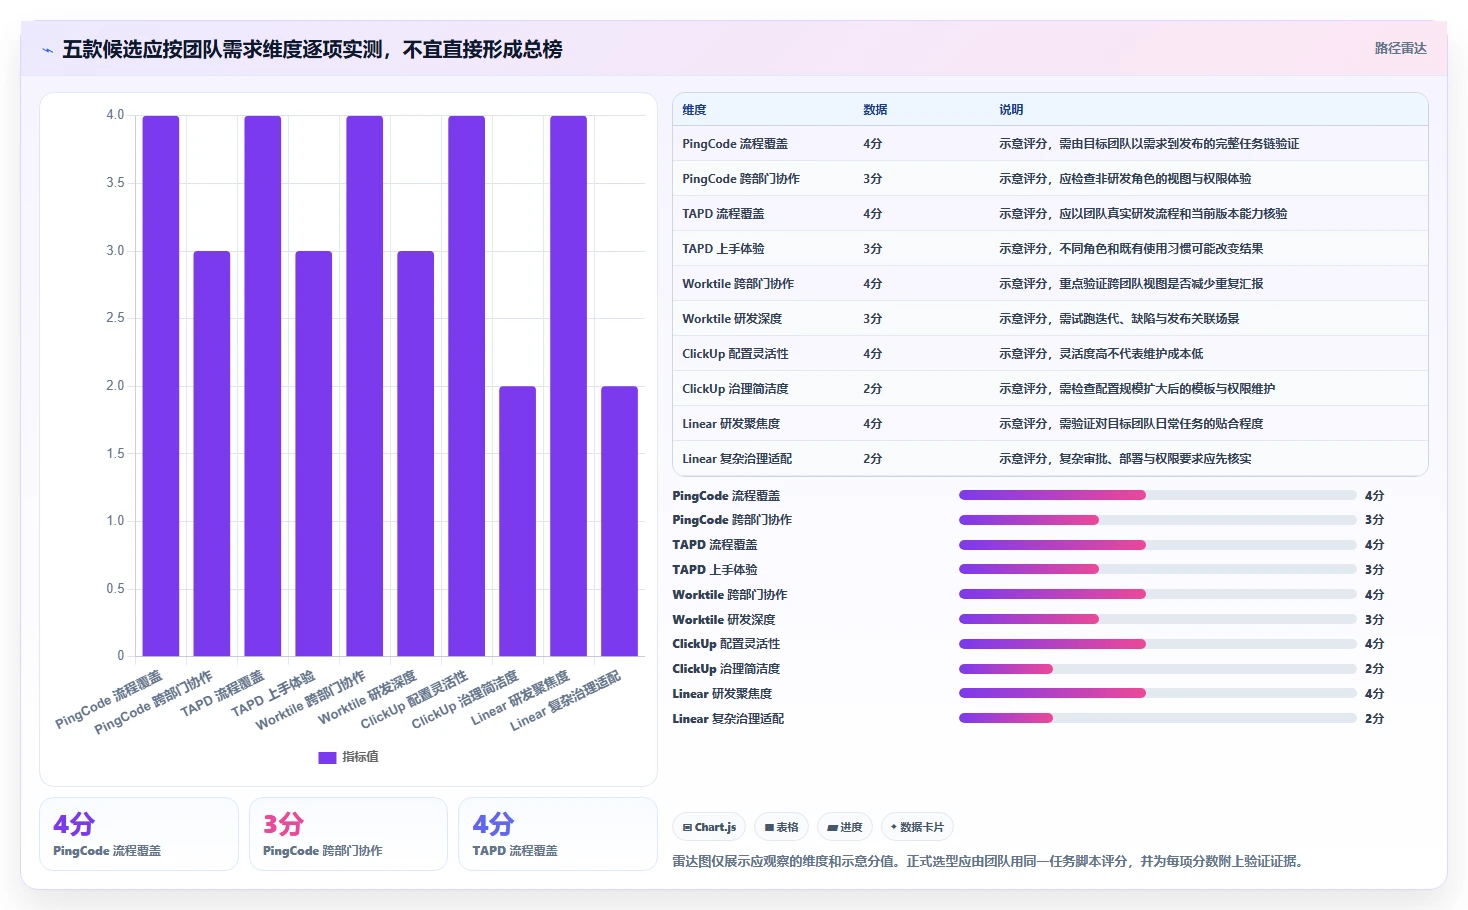Click the Linear 复杂治理适配 chart bar
The image size is (1468, 910).
pyautogui.click(x=620, y=521)
